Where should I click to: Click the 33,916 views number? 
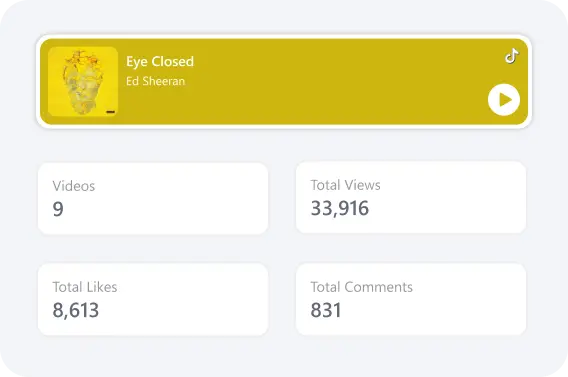pos(340,208)
